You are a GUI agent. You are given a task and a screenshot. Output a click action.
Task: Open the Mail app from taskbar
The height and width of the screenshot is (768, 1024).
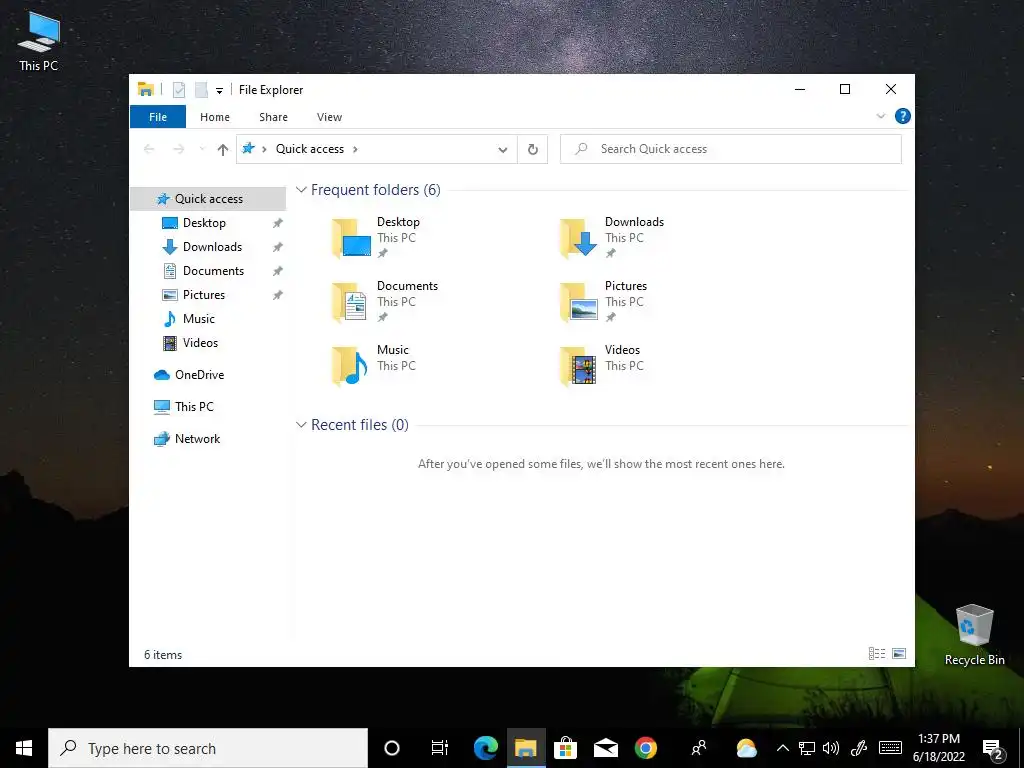click(605, 748)
